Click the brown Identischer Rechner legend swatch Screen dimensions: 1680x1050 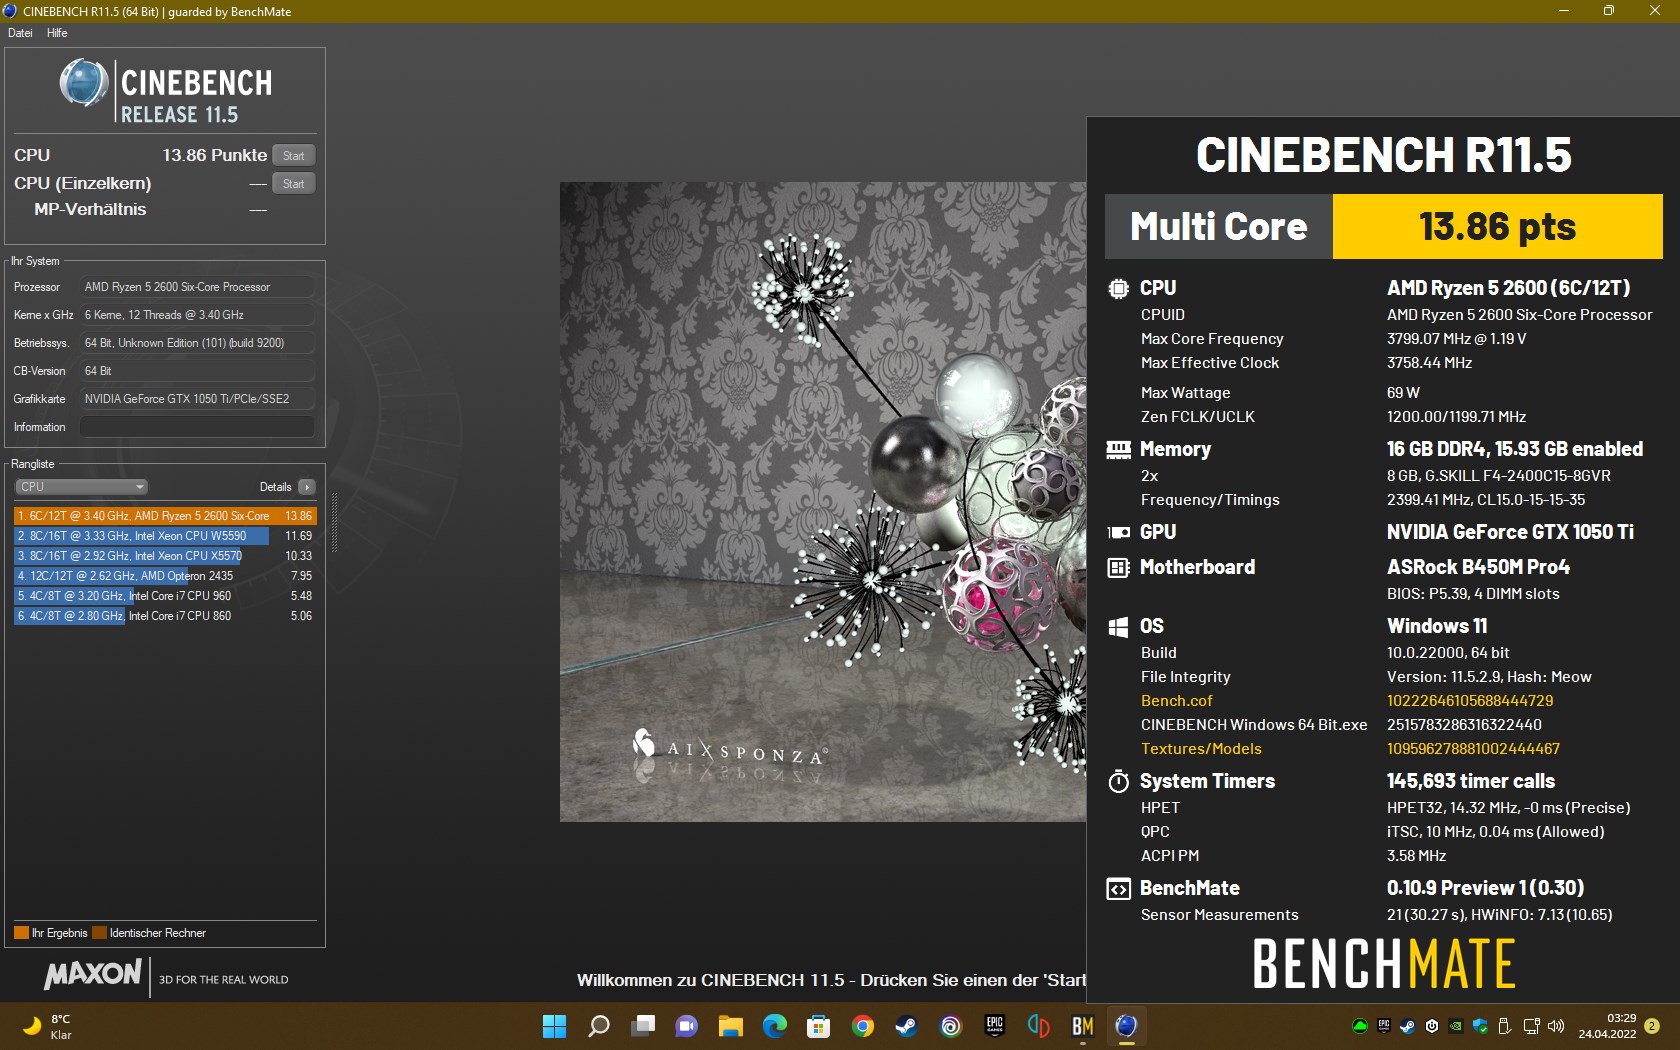click(99, 933)
